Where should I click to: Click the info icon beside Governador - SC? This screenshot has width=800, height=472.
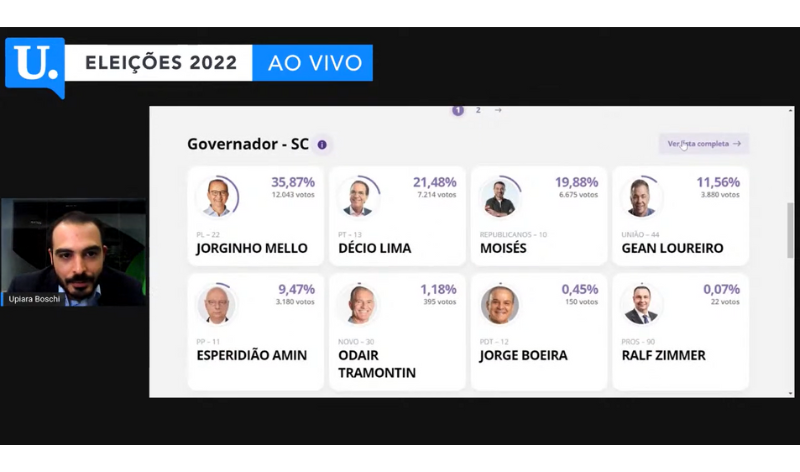click(322, 145)
